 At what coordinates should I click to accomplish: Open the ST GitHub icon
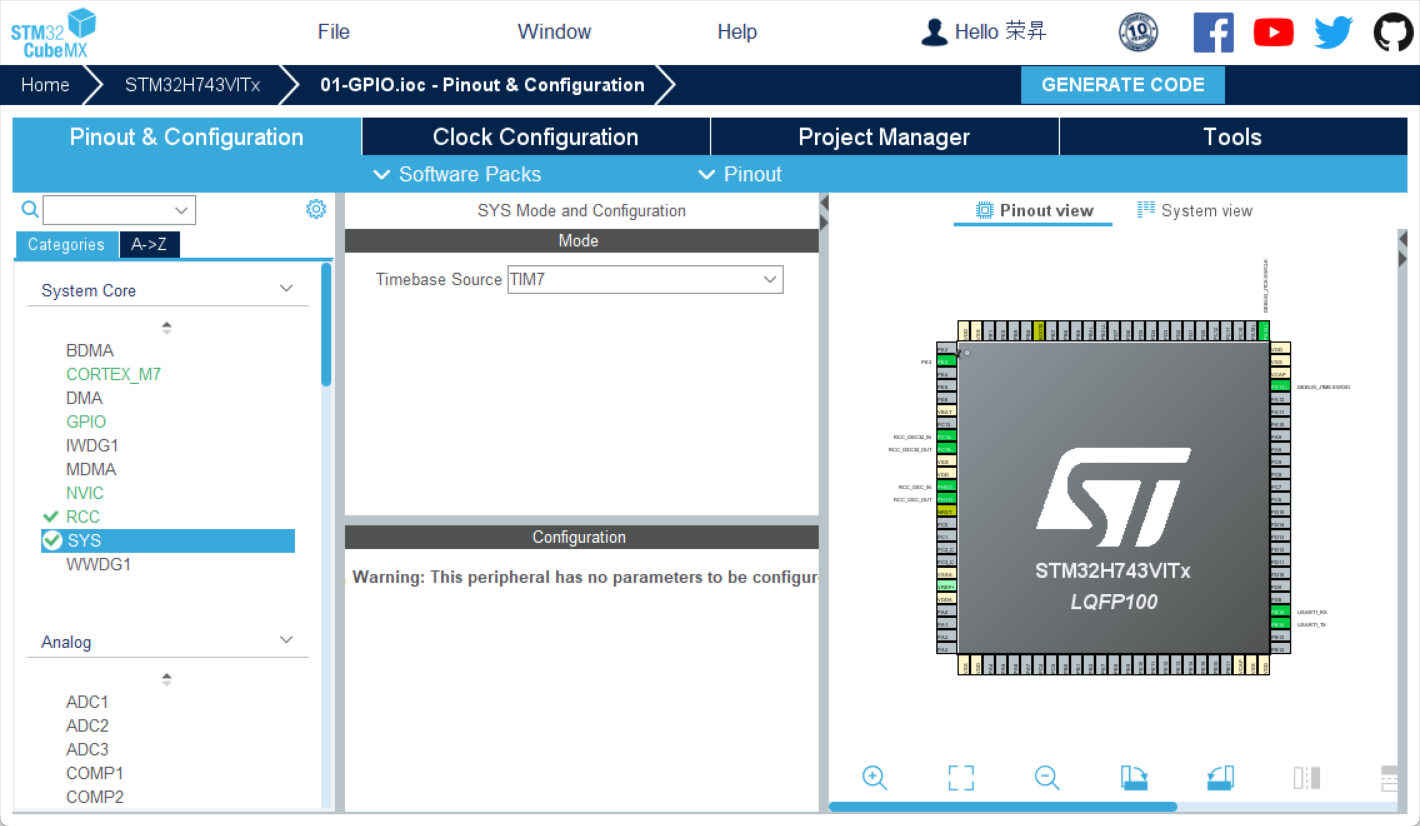[1393, 32]
